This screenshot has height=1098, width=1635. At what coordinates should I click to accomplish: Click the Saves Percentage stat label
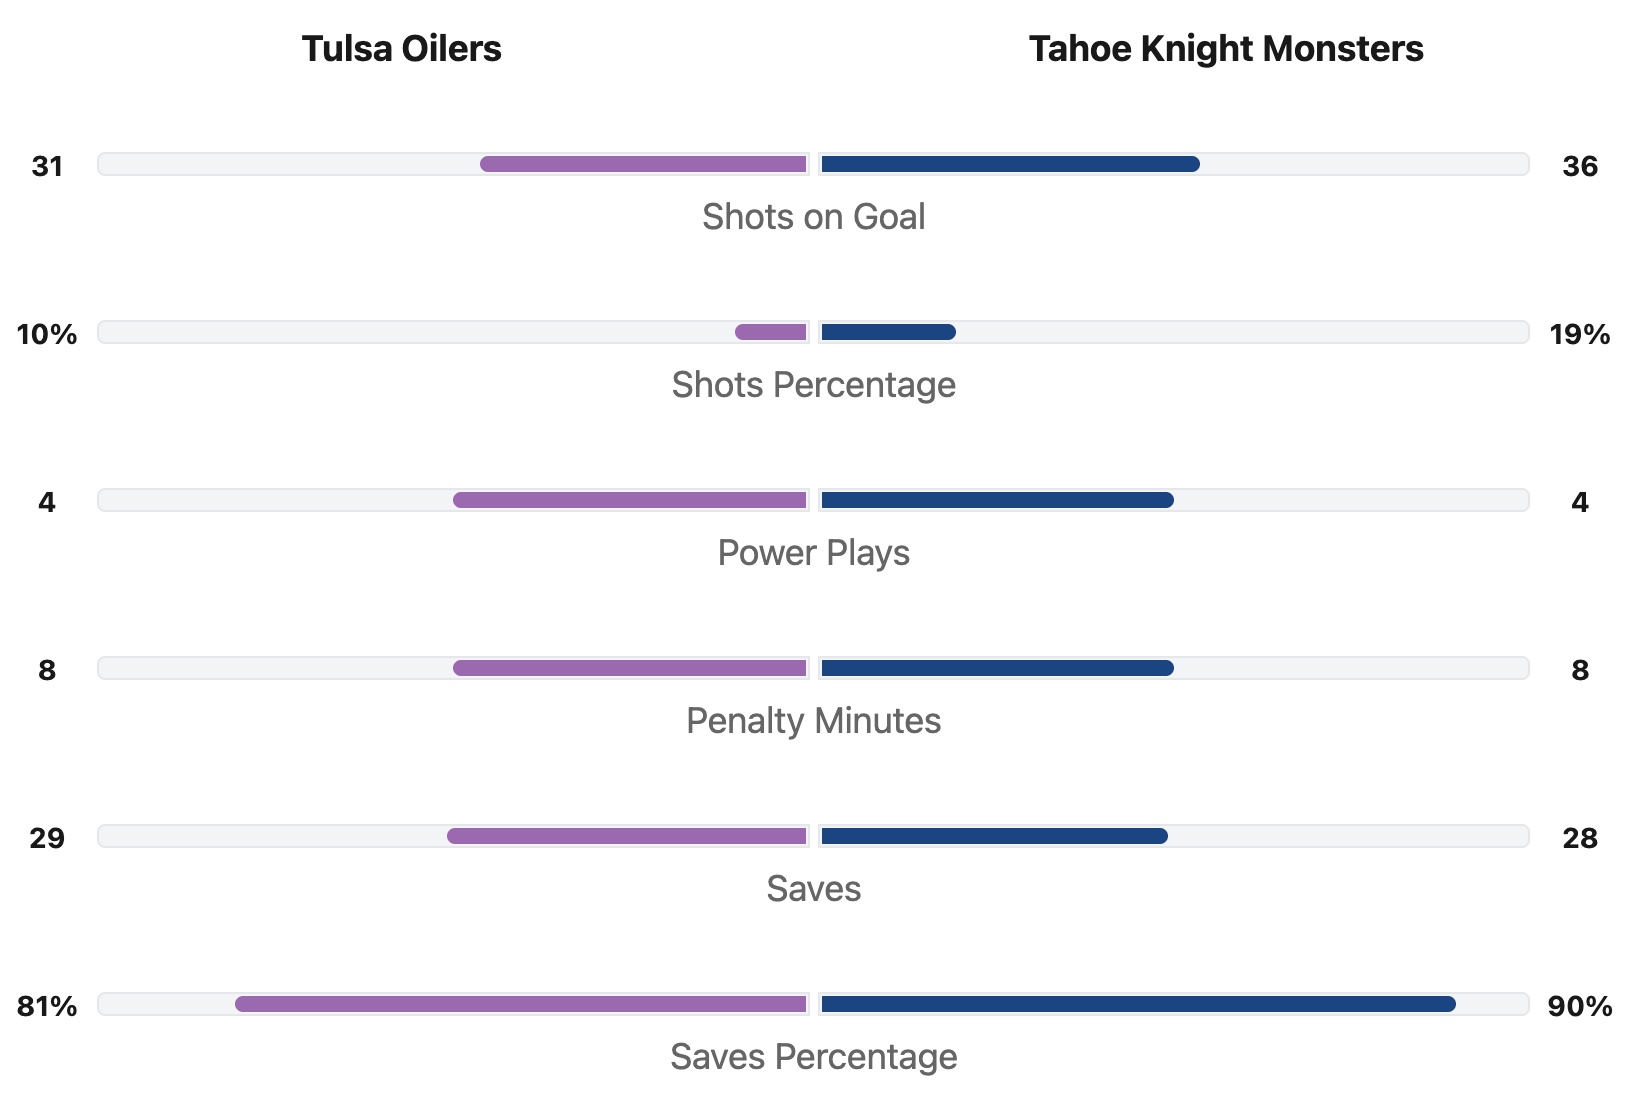click(813, 1057)
